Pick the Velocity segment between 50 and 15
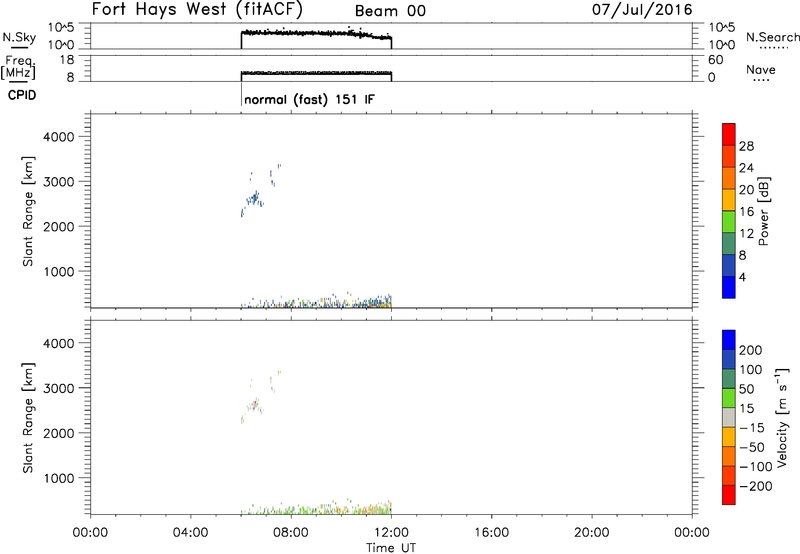800x554 pixels. [729, 398]
